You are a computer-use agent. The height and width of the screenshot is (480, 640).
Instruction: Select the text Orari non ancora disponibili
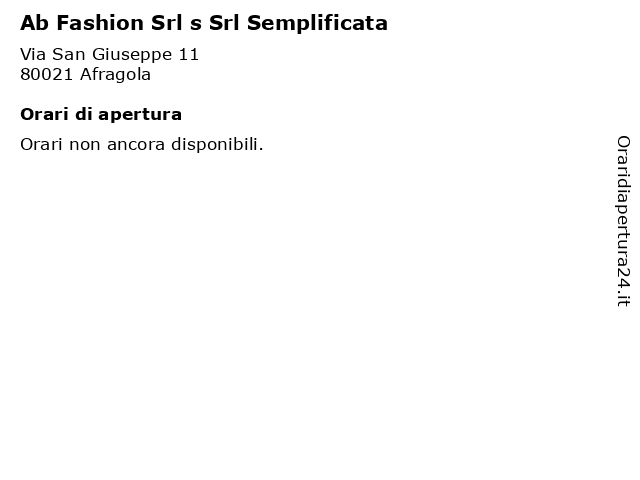(142, 144)
